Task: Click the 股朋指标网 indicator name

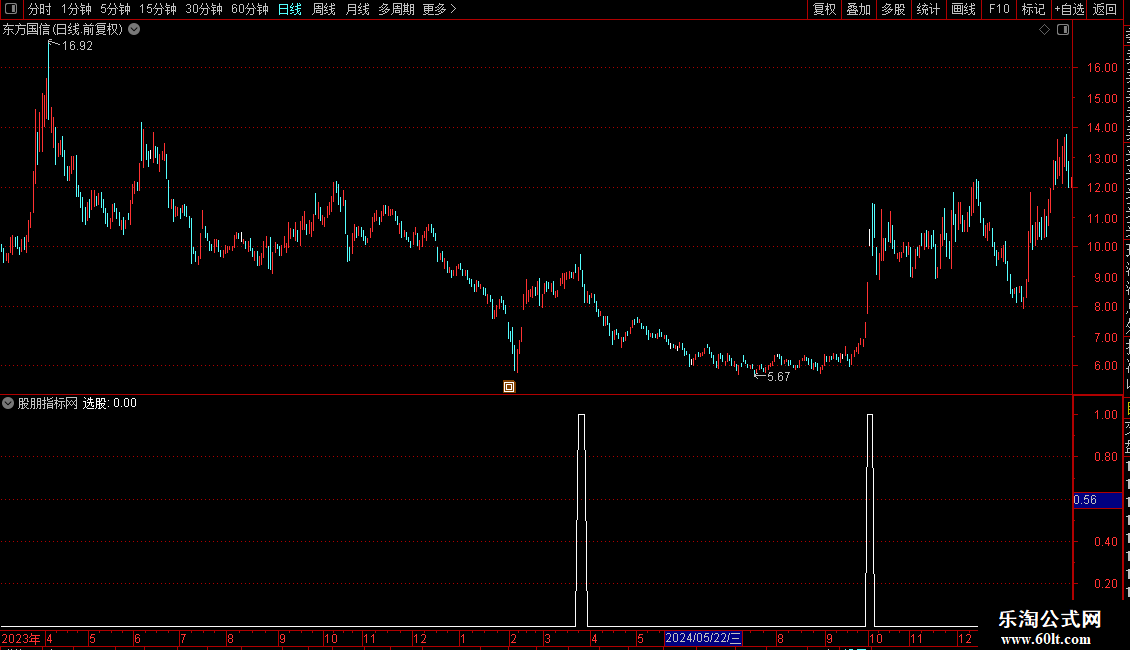Action: (48, 403)
